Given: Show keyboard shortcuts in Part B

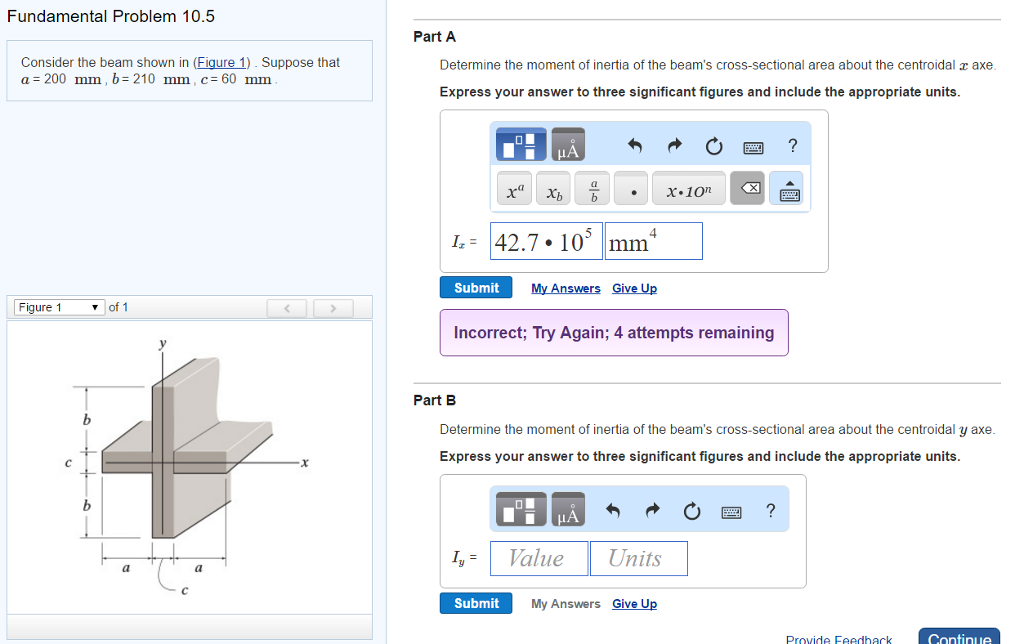Looking at the screenshot, I should click(x=731, y=513).
